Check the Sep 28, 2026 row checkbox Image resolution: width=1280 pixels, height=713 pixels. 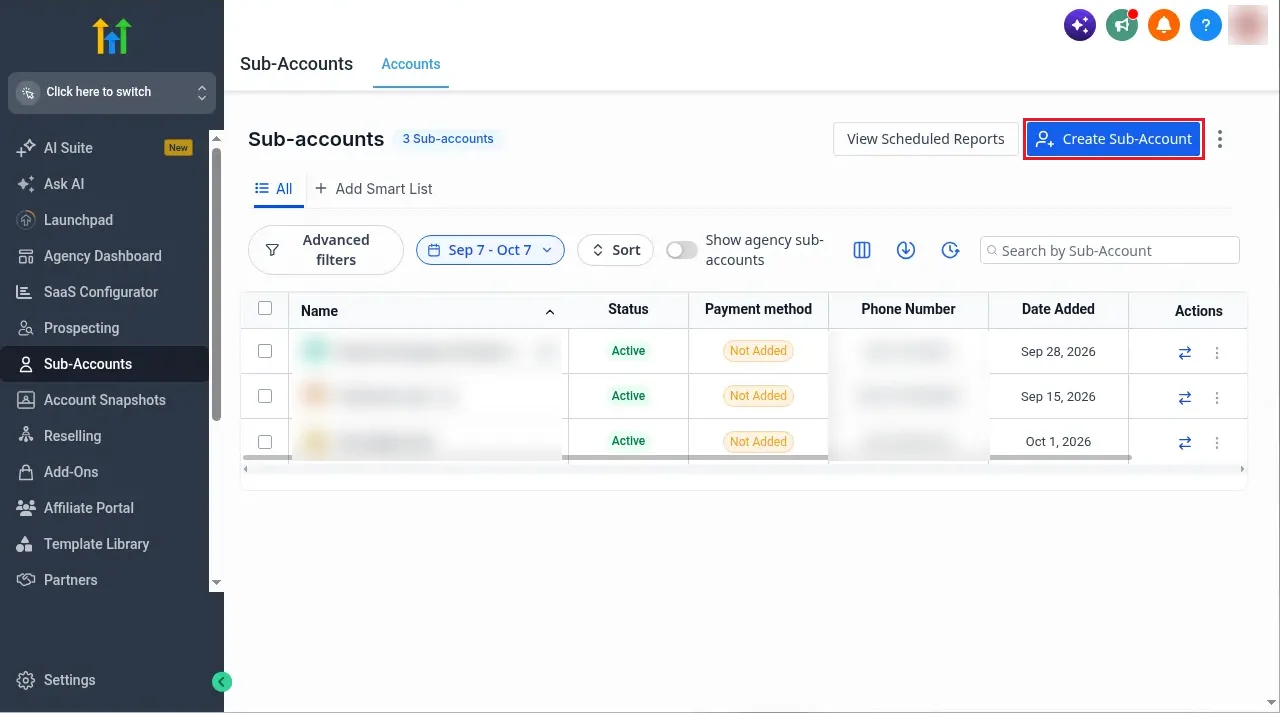[265, 351]
